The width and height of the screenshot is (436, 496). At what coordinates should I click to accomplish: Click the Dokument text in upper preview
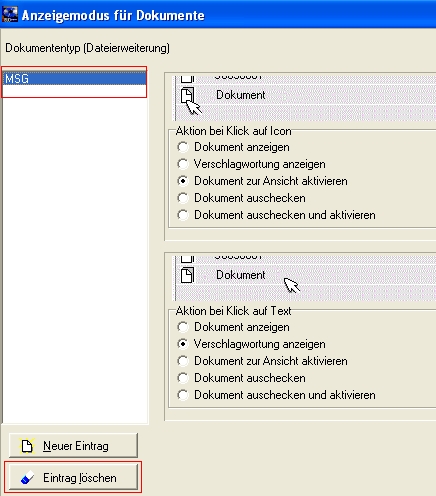[x=241, y=95]
